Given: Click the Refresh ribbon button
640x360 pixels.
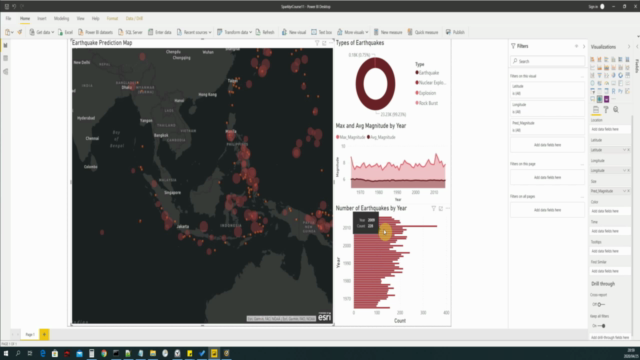Looking at the screenshot, I should coord(265,32).
